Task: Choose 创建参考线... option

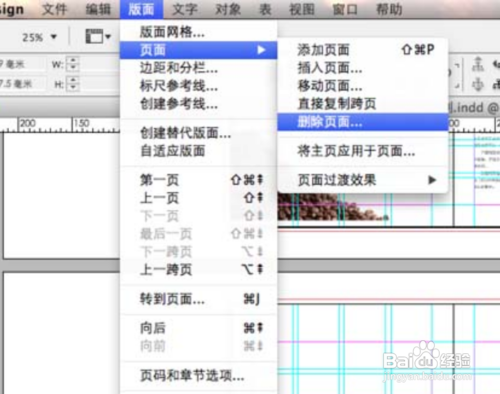Action: coord(199,104)
